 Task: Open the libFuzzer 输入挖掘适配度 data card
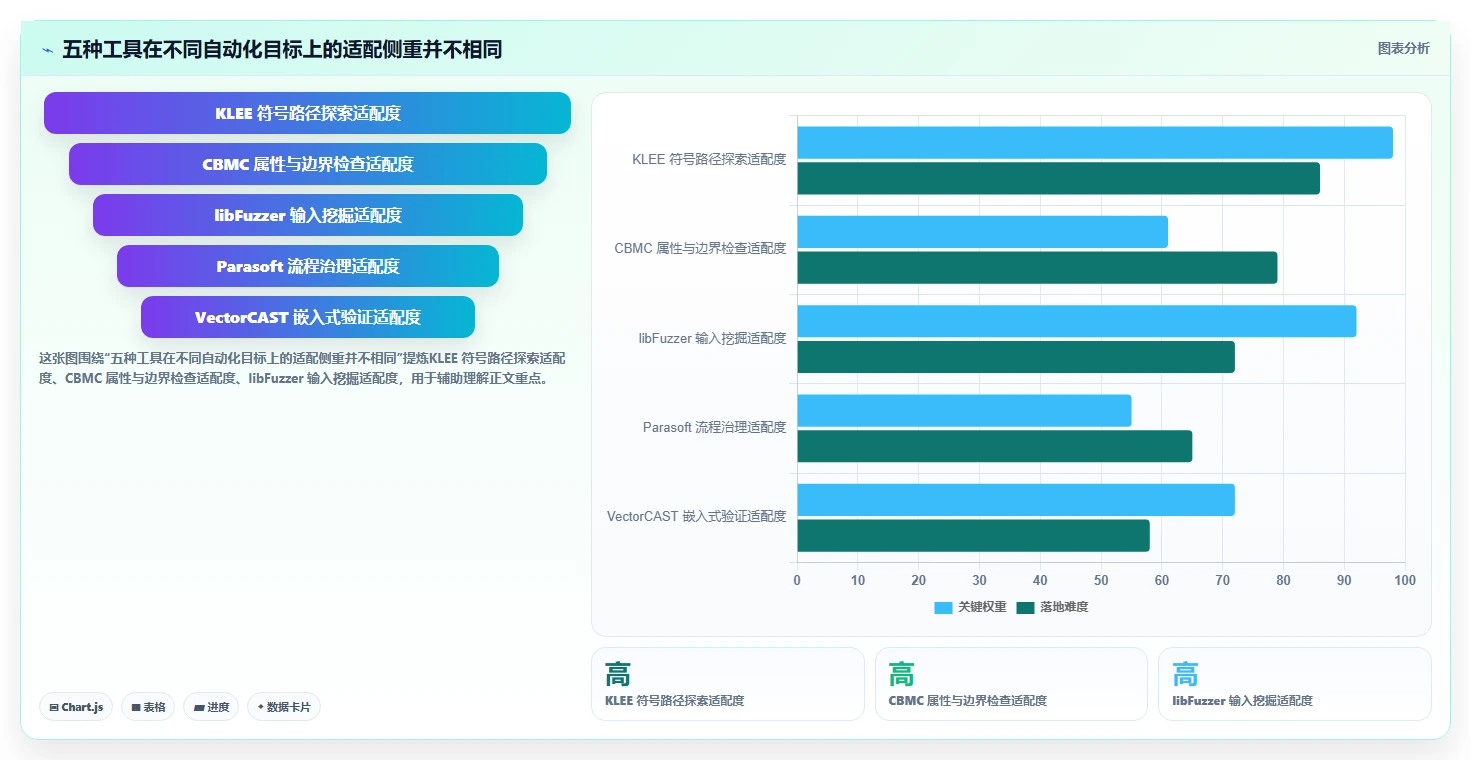[1295, 684]
